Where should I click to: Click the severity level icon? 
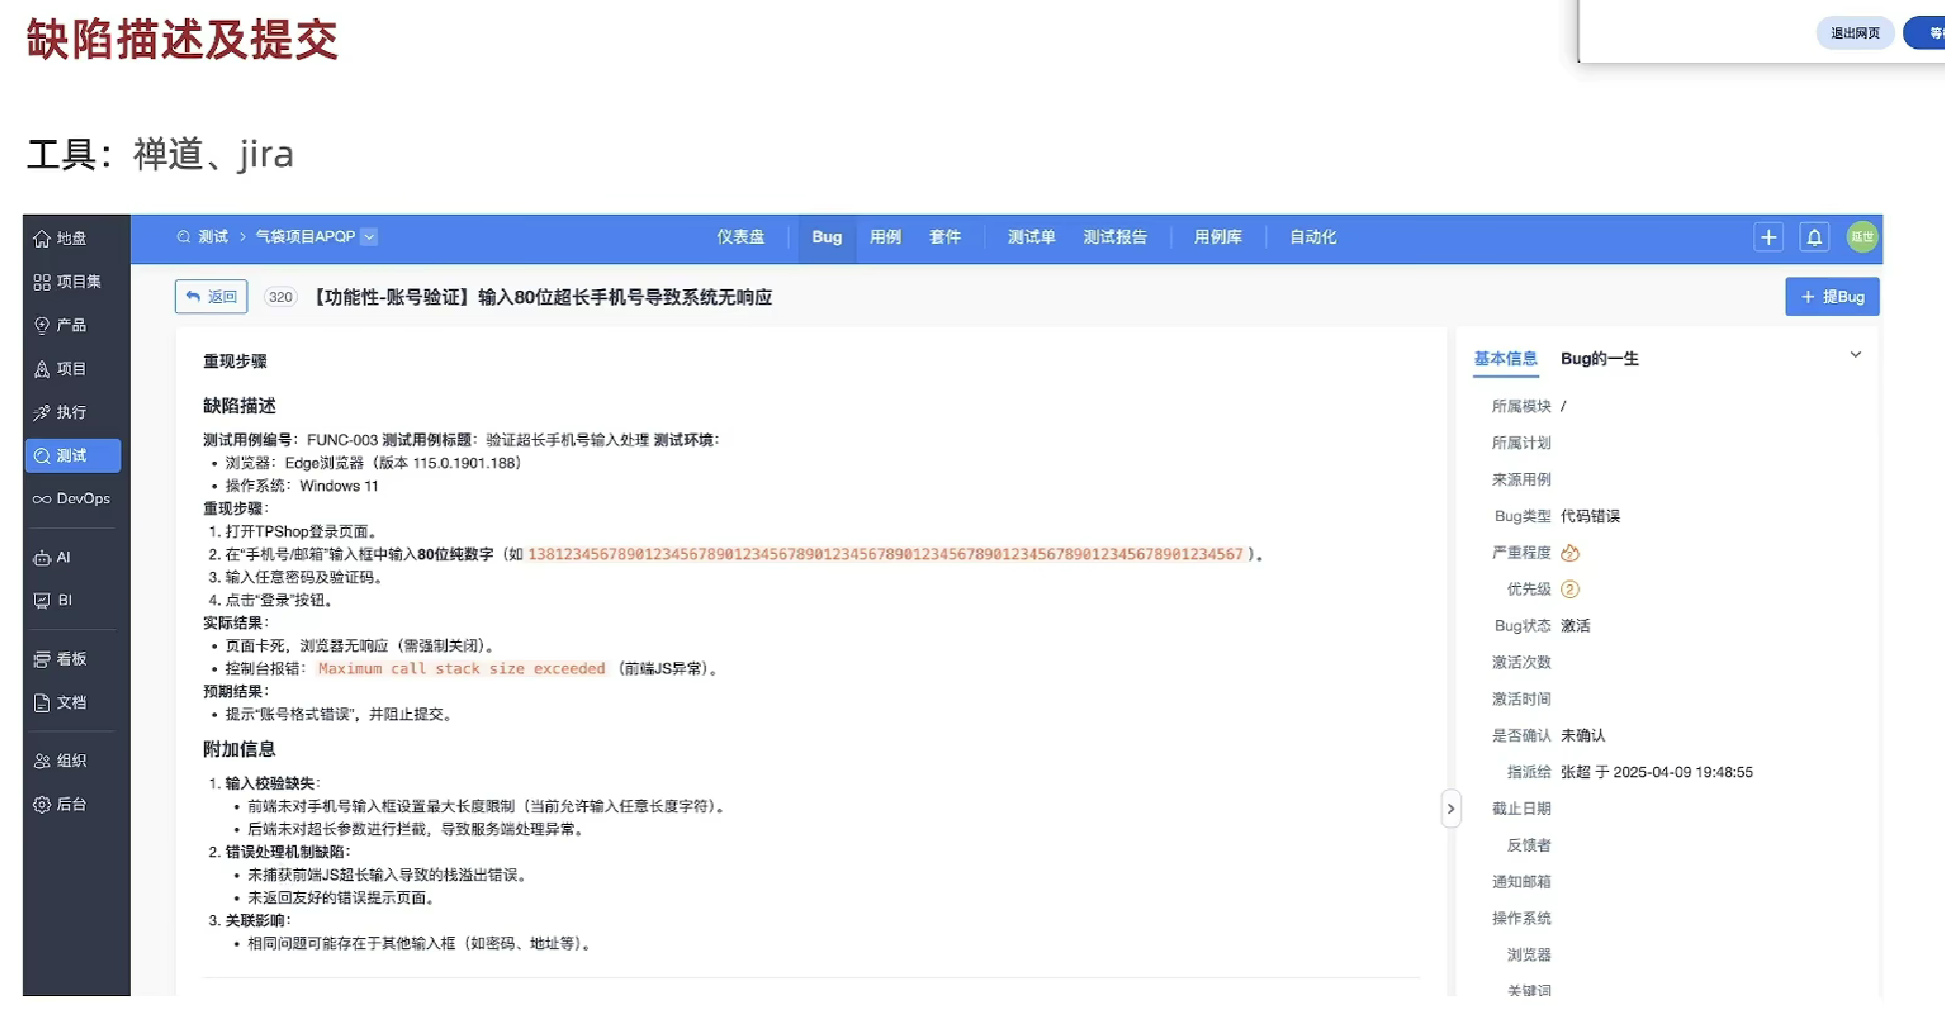coord(1570,553)
